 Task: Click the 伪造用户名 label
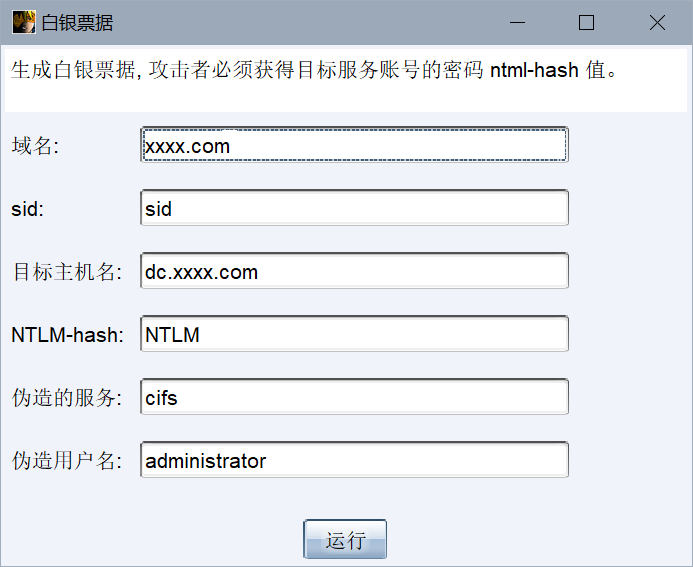[x=66, y=461]
